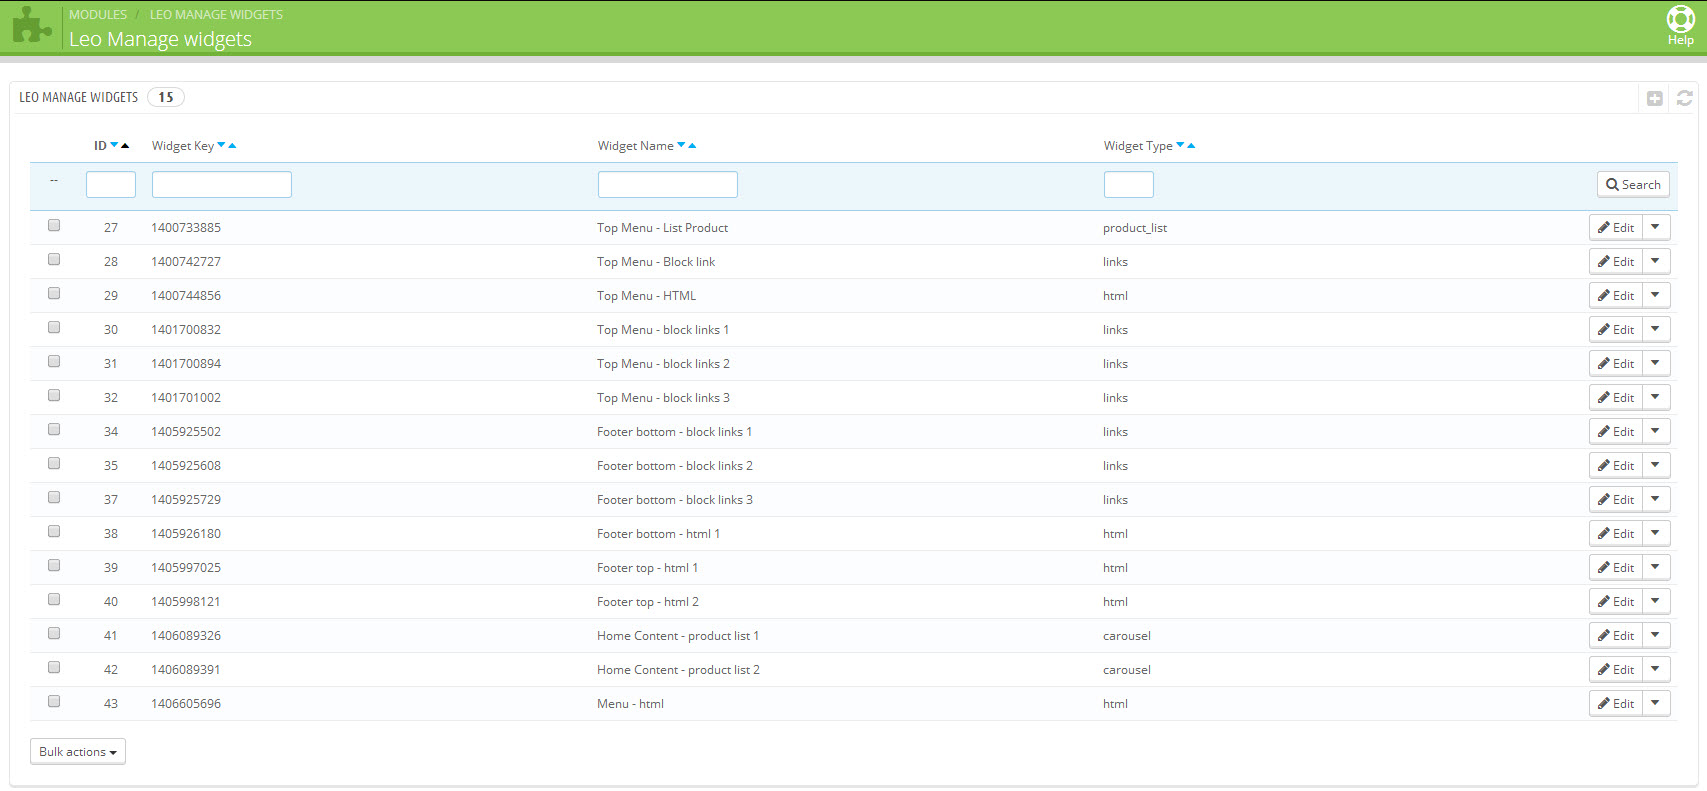
Task: Select checkbox for widget ID 27
Action: point(54,226)
